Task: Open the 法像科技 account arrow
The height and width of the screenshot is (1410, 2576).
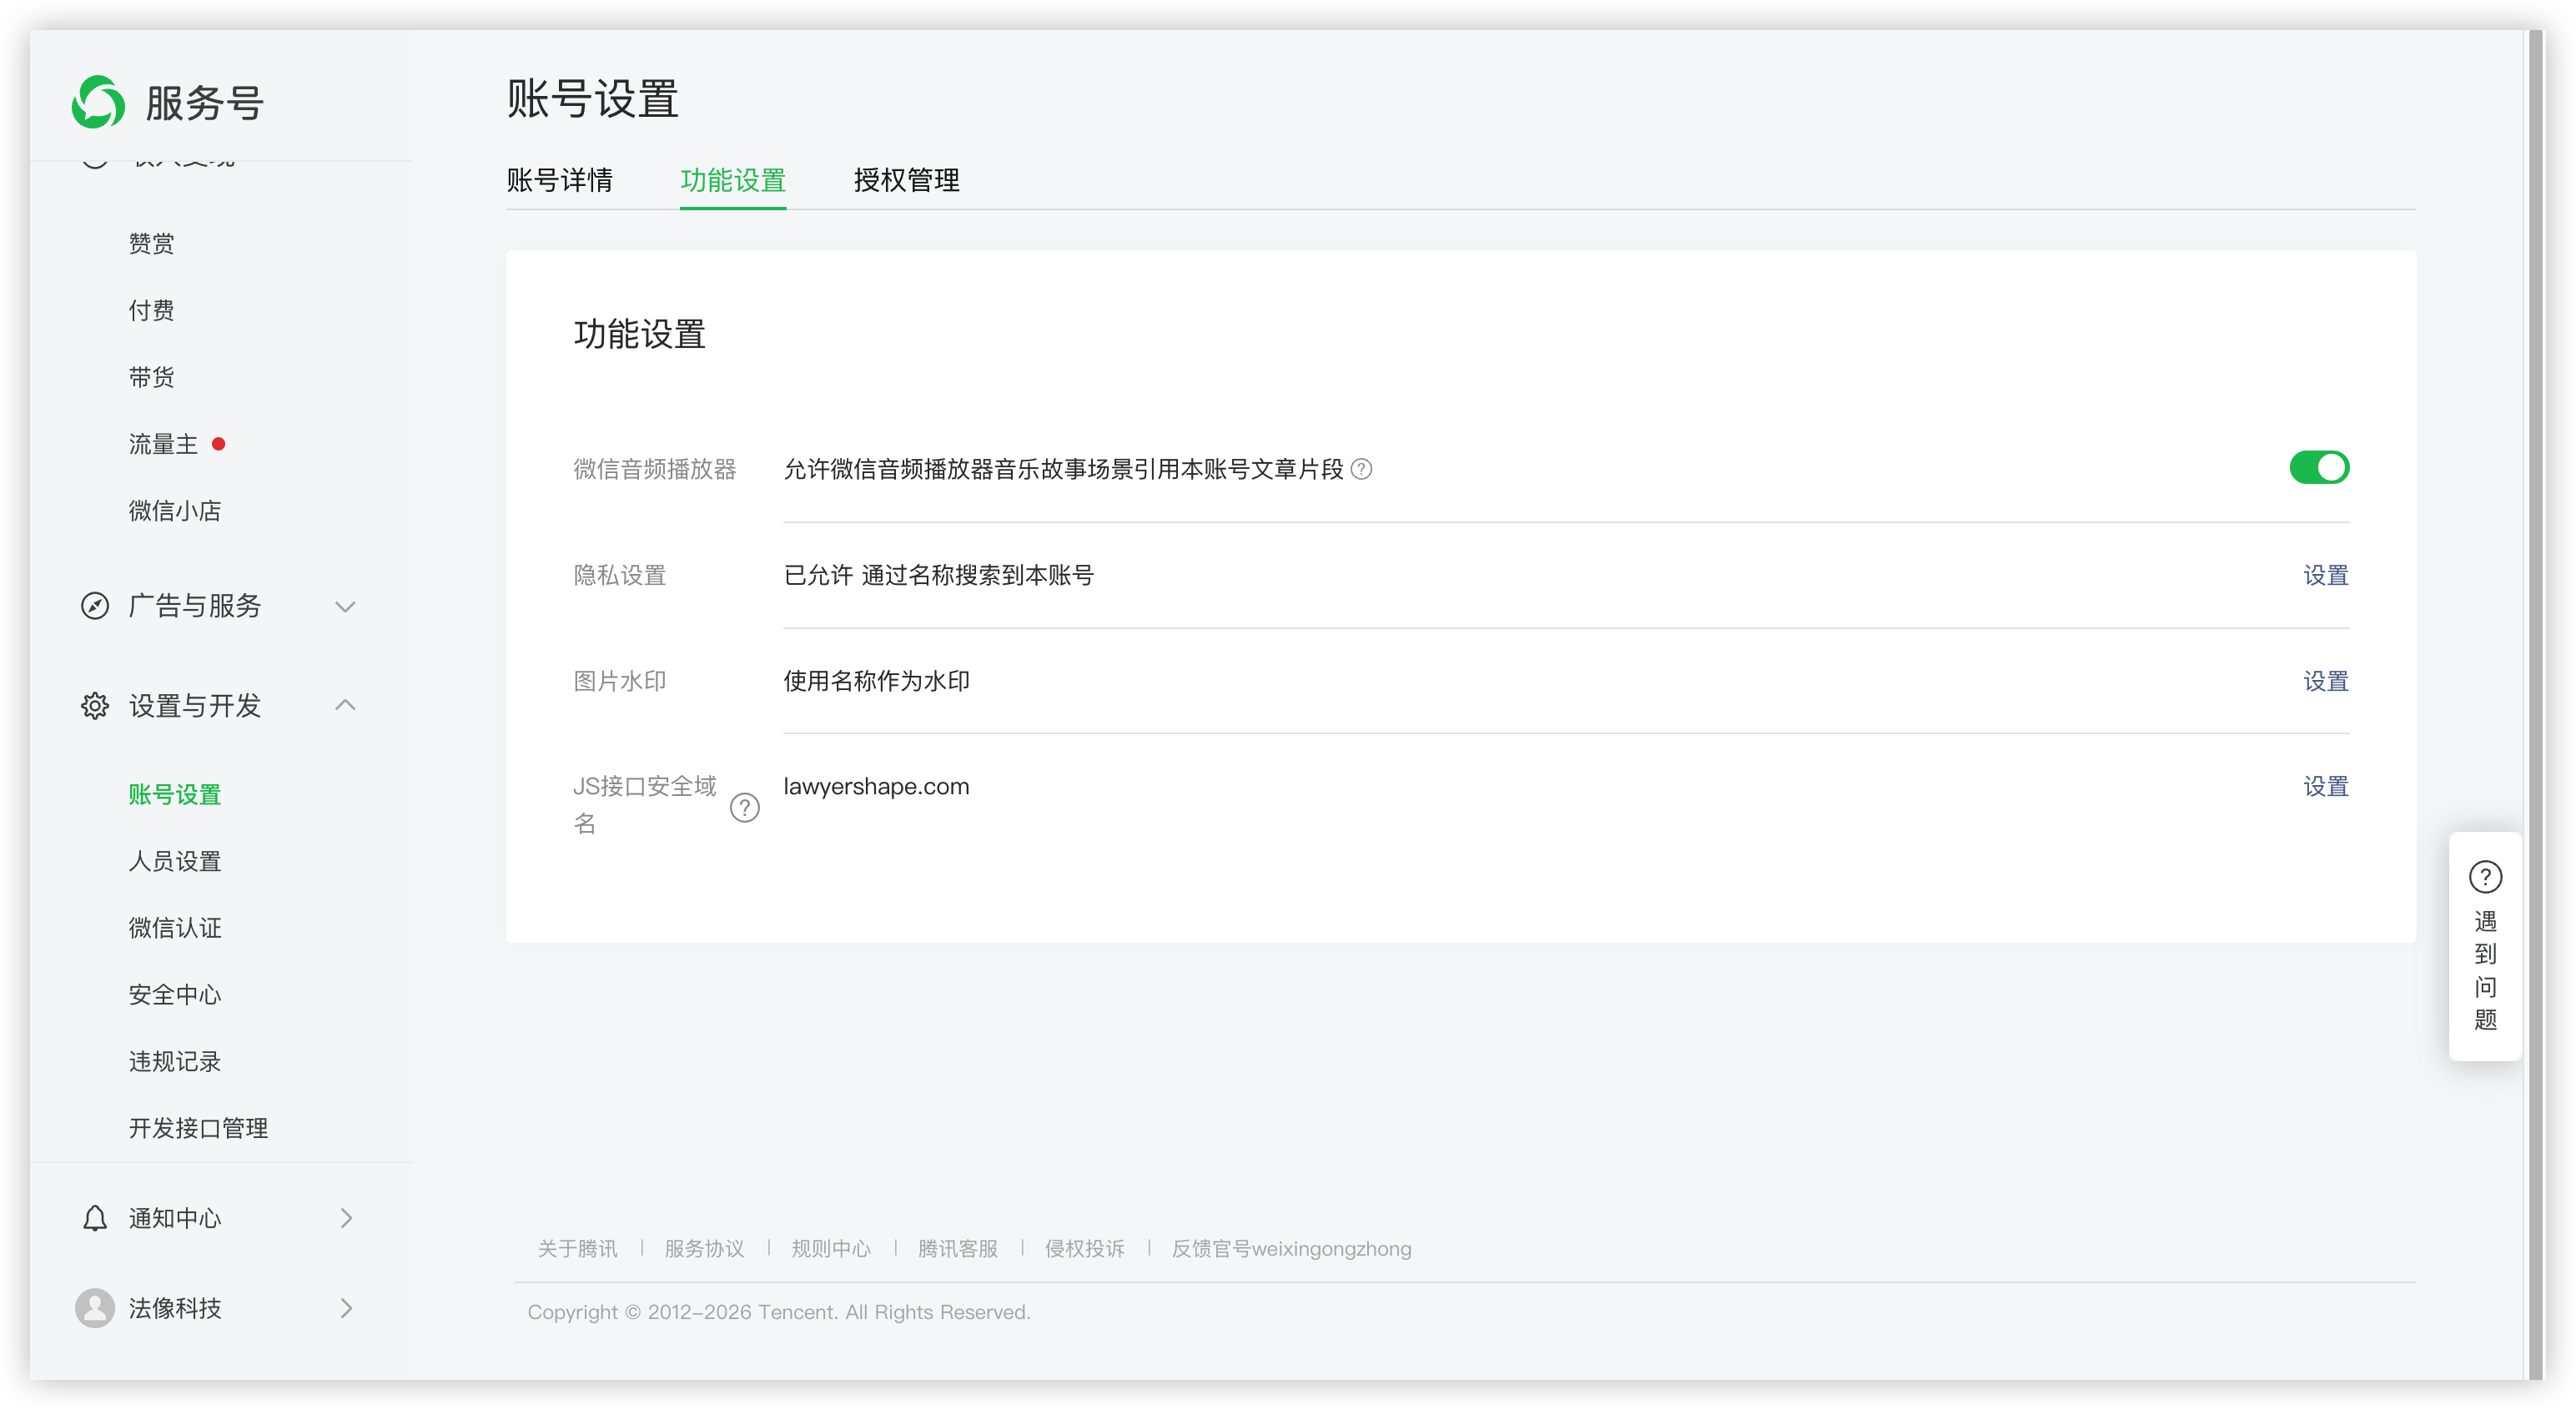Action: (346, 1308)
